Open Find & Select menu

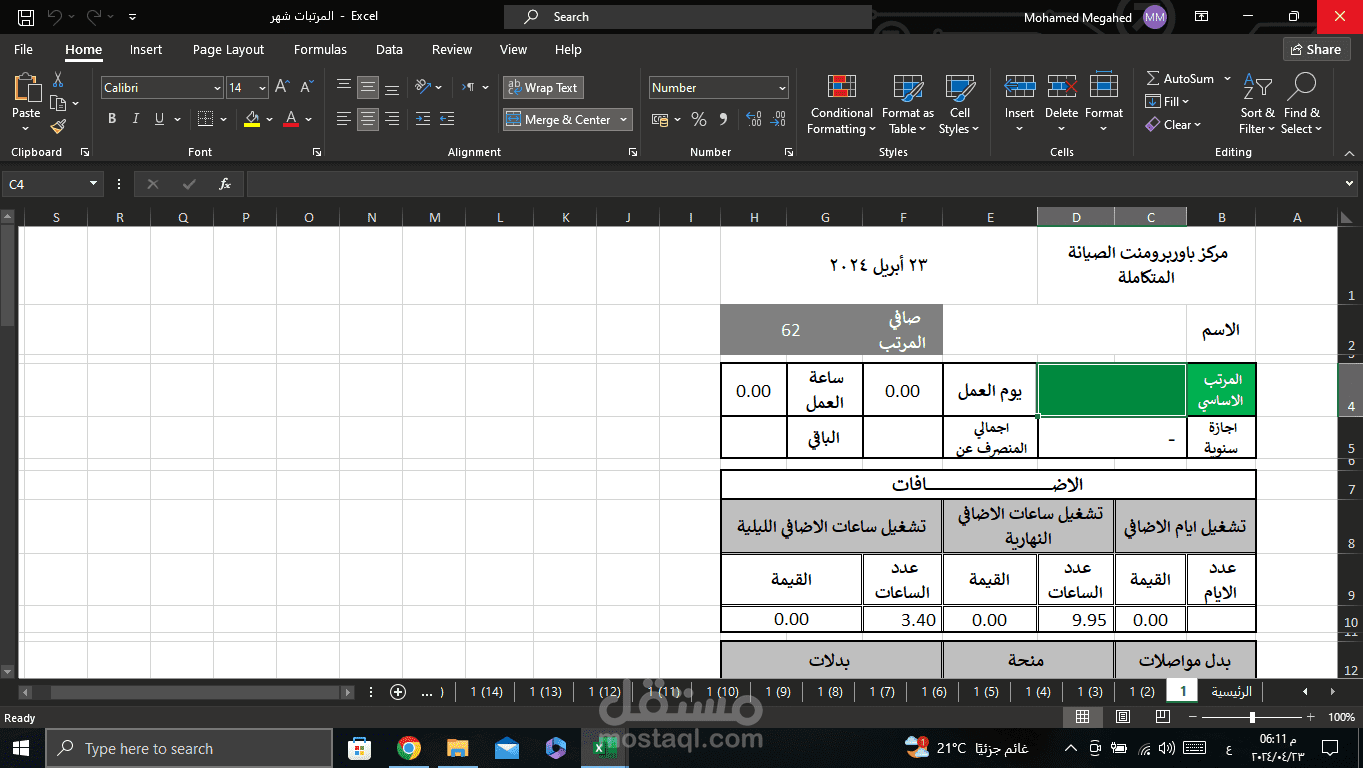click(1302, 104)
